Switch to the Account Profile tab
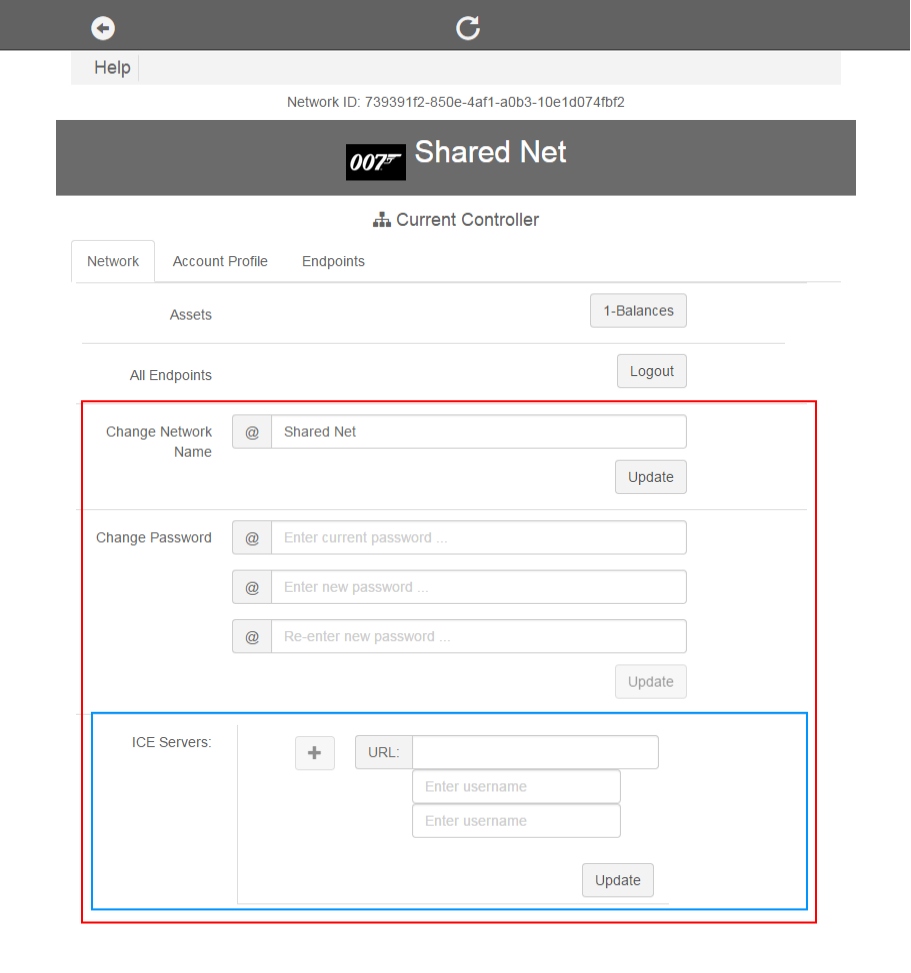This screenshot has width=911, height=973. [x=220, y=261]
